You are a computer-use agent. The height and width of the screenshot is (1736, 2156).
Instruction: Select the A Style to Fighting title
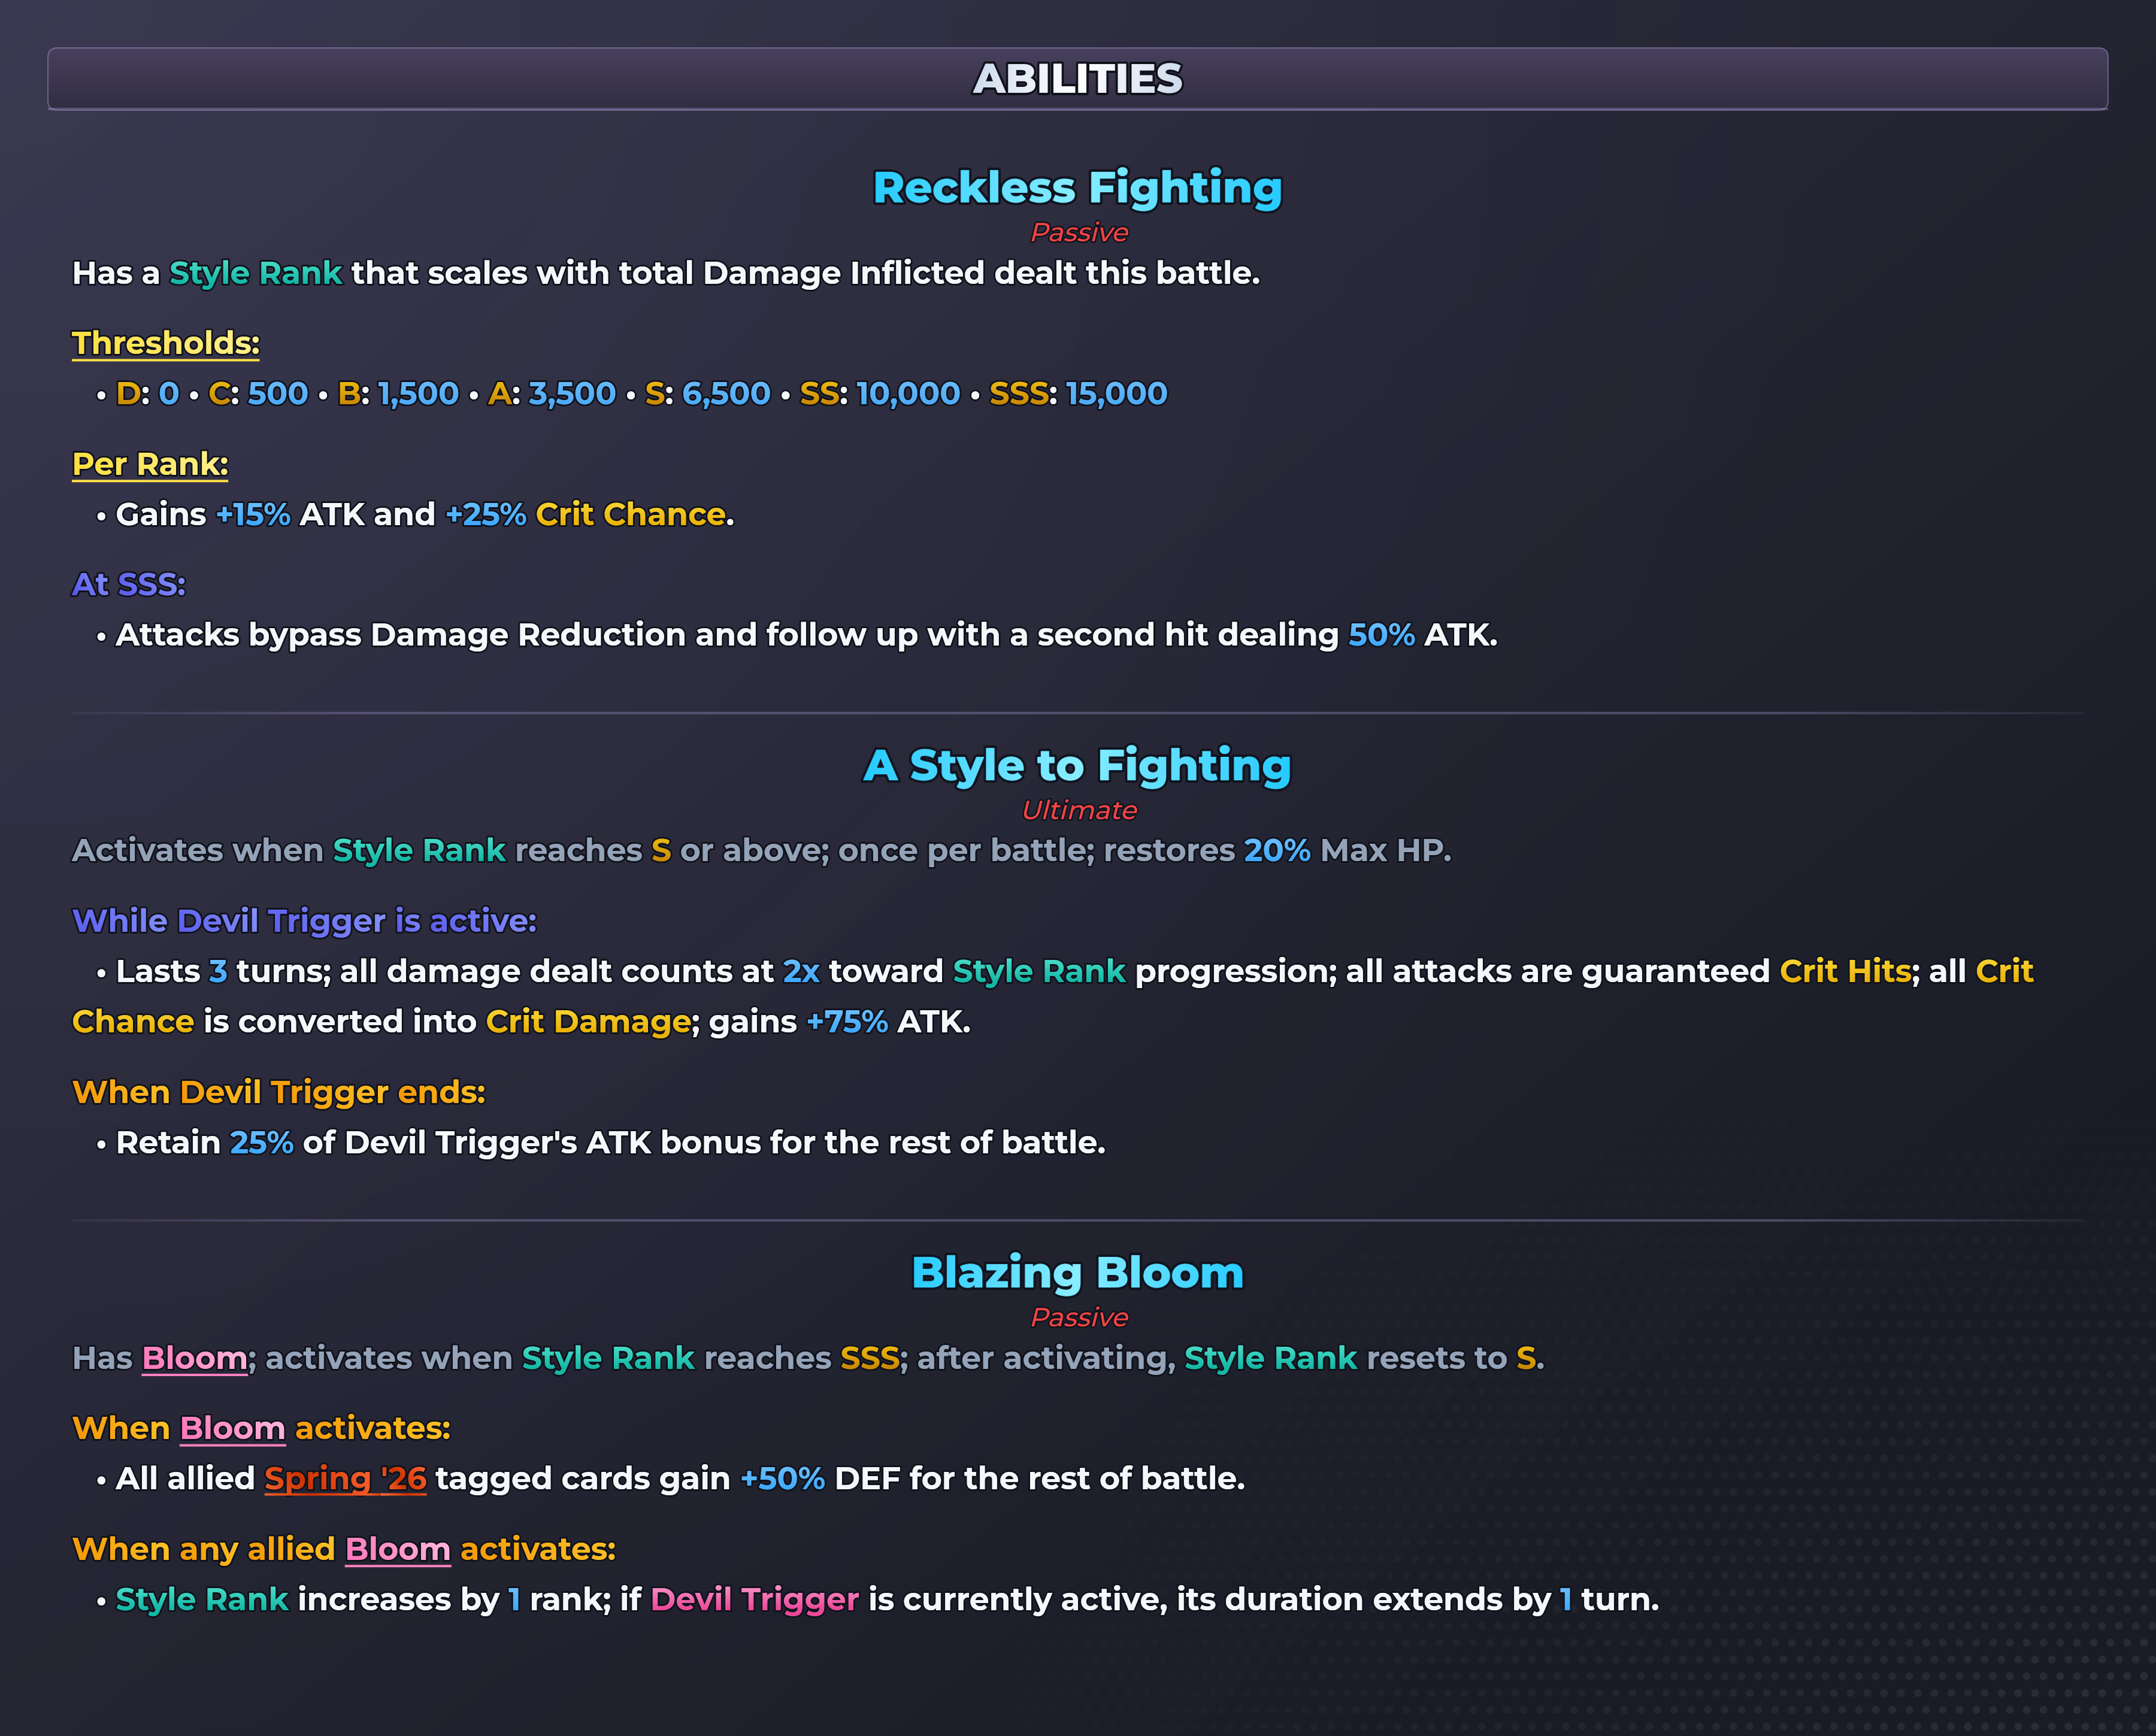pos(1078,765)
